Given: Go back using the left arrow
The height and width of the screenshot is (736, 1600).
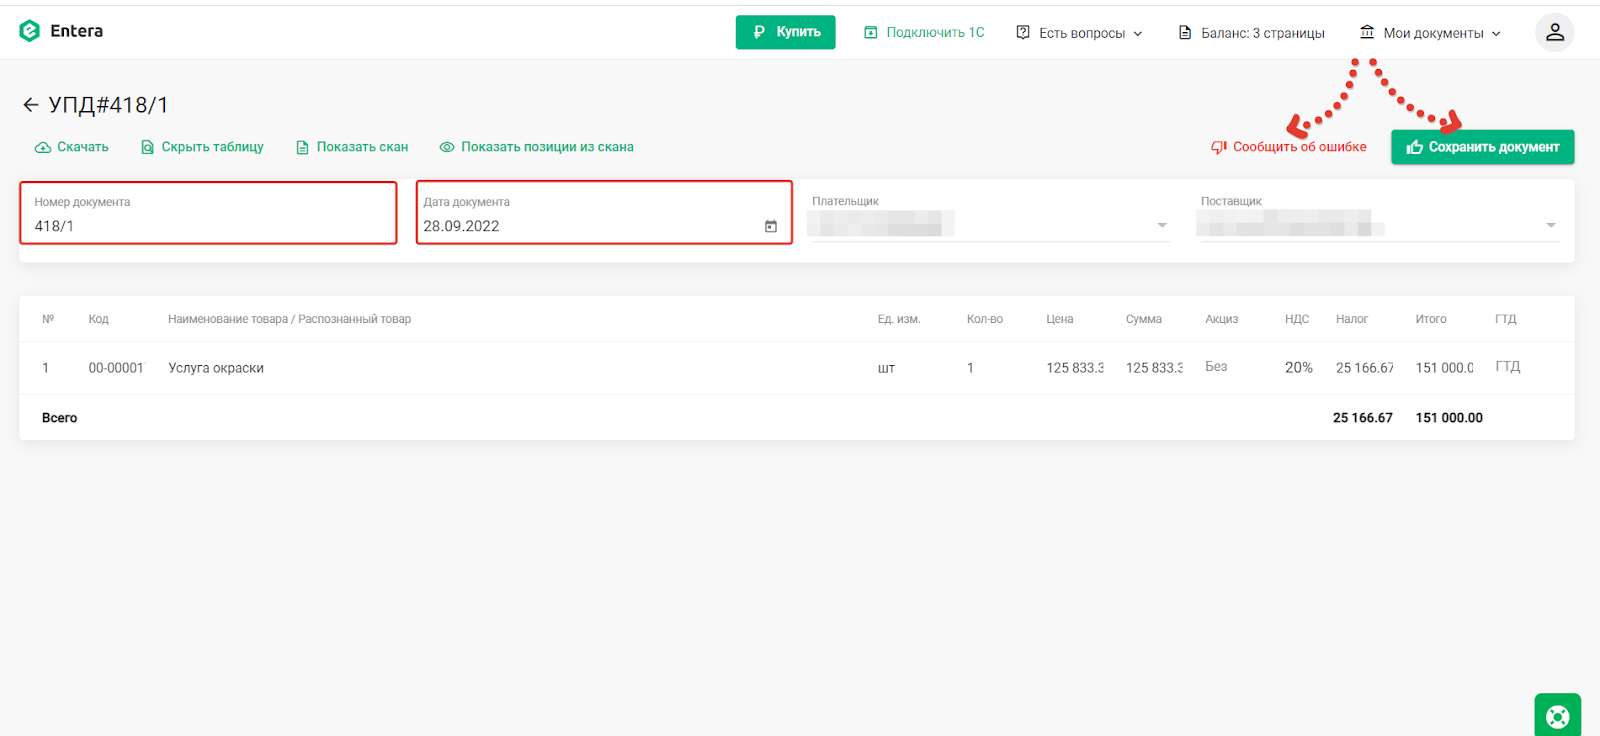Looking at the screenshot, I should click(x=30, y=105).
